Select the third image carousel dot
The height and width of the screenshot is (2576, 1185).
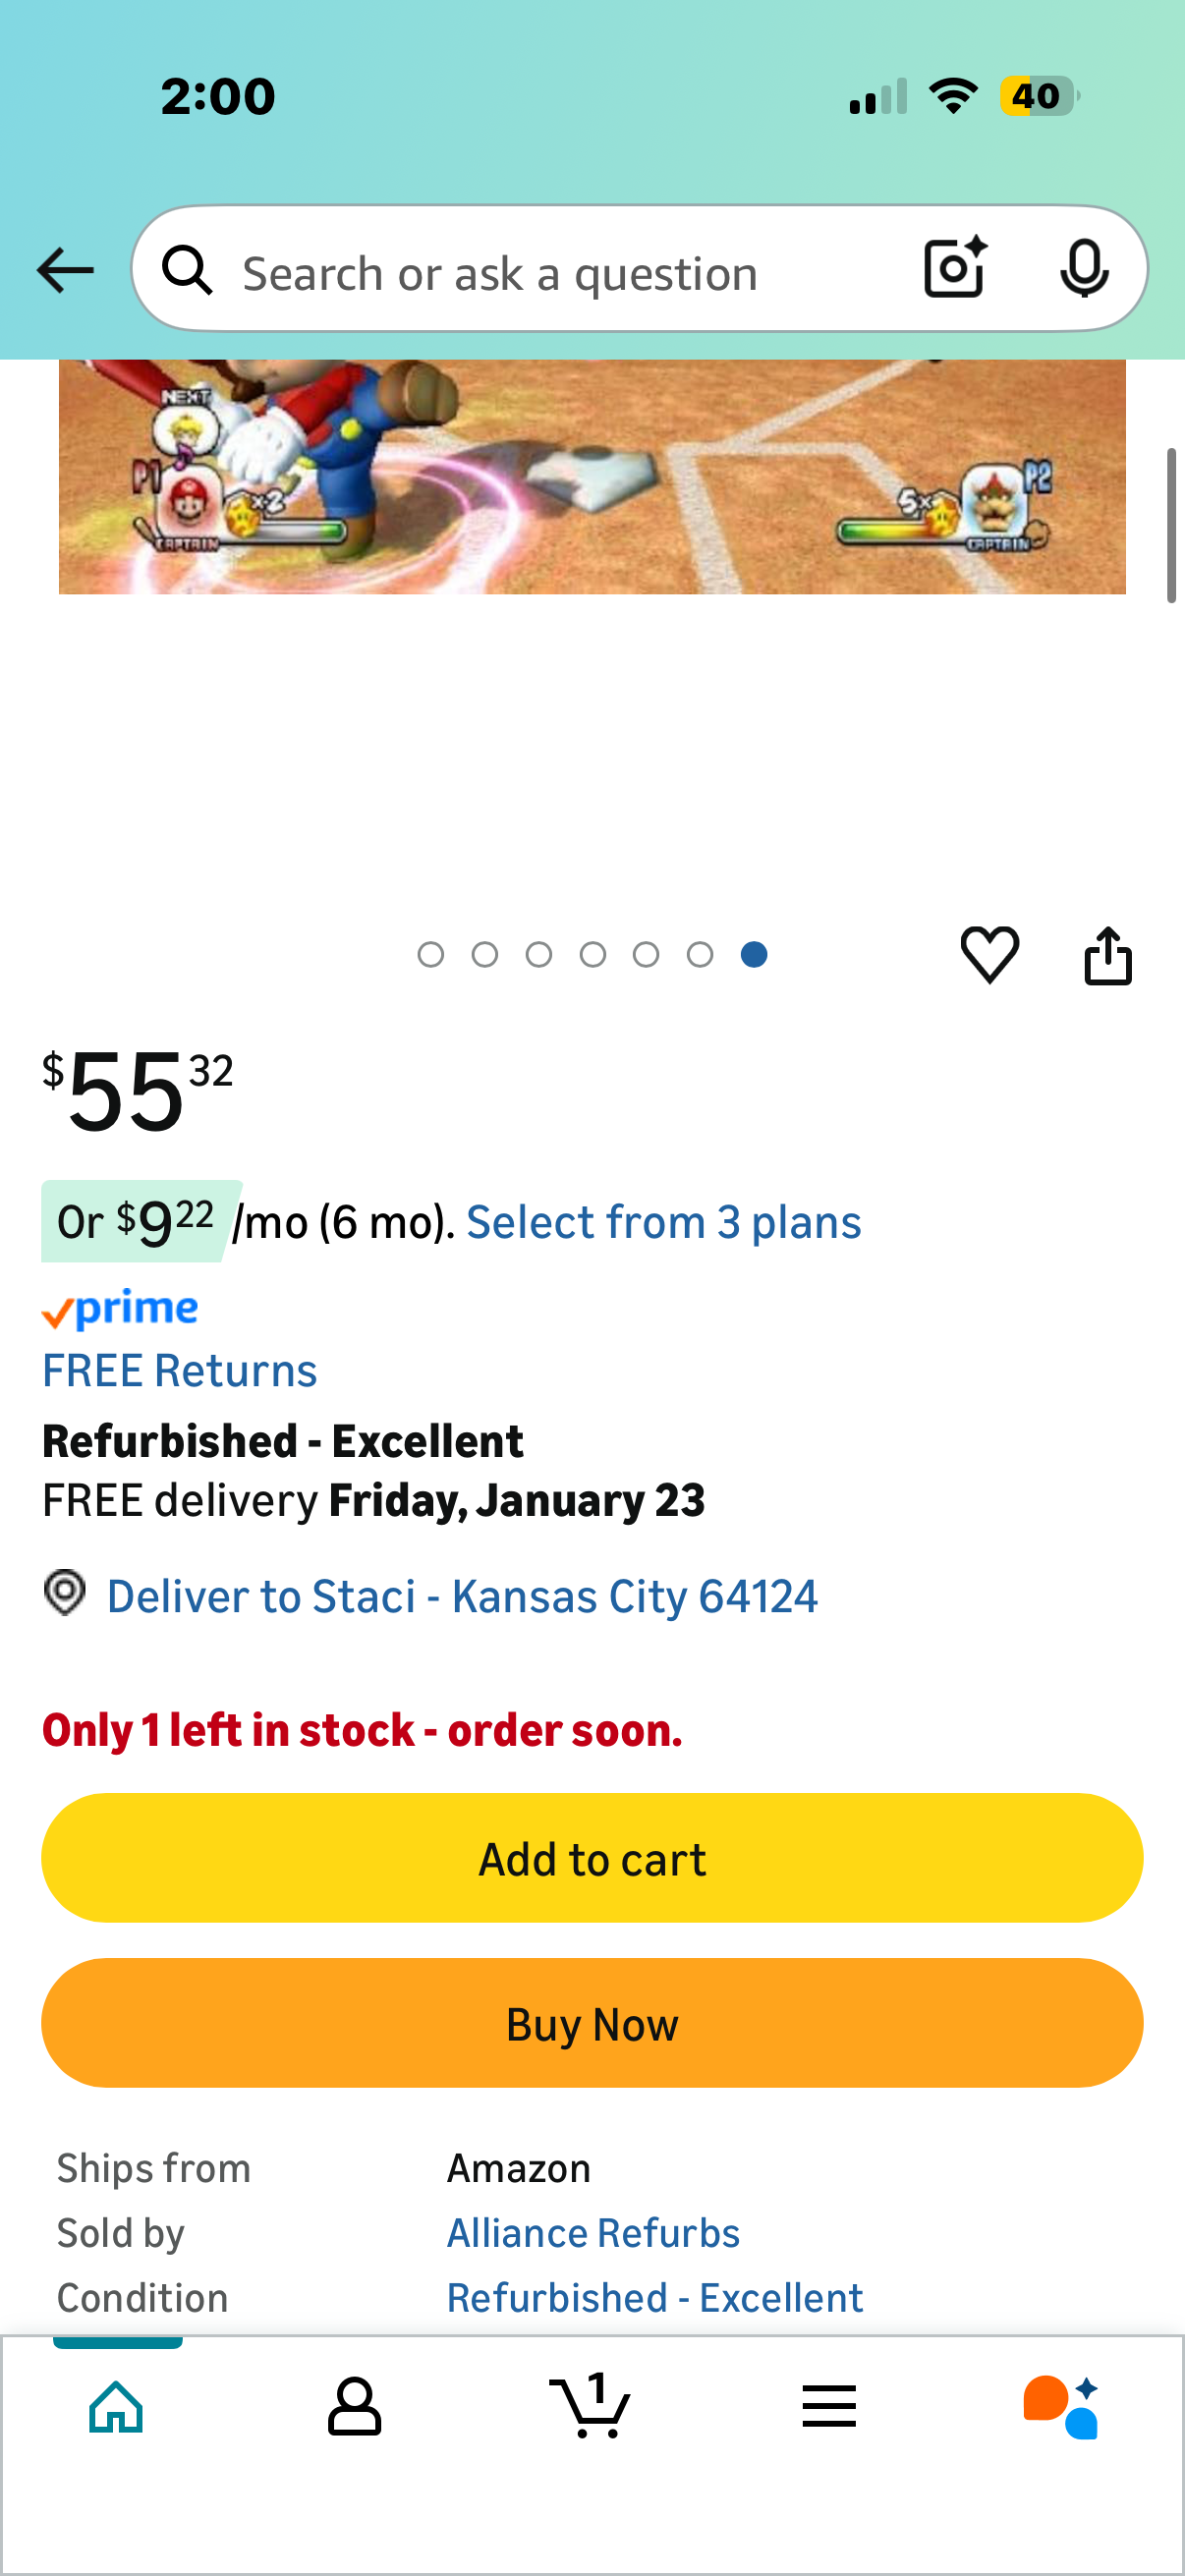(539, 955)
